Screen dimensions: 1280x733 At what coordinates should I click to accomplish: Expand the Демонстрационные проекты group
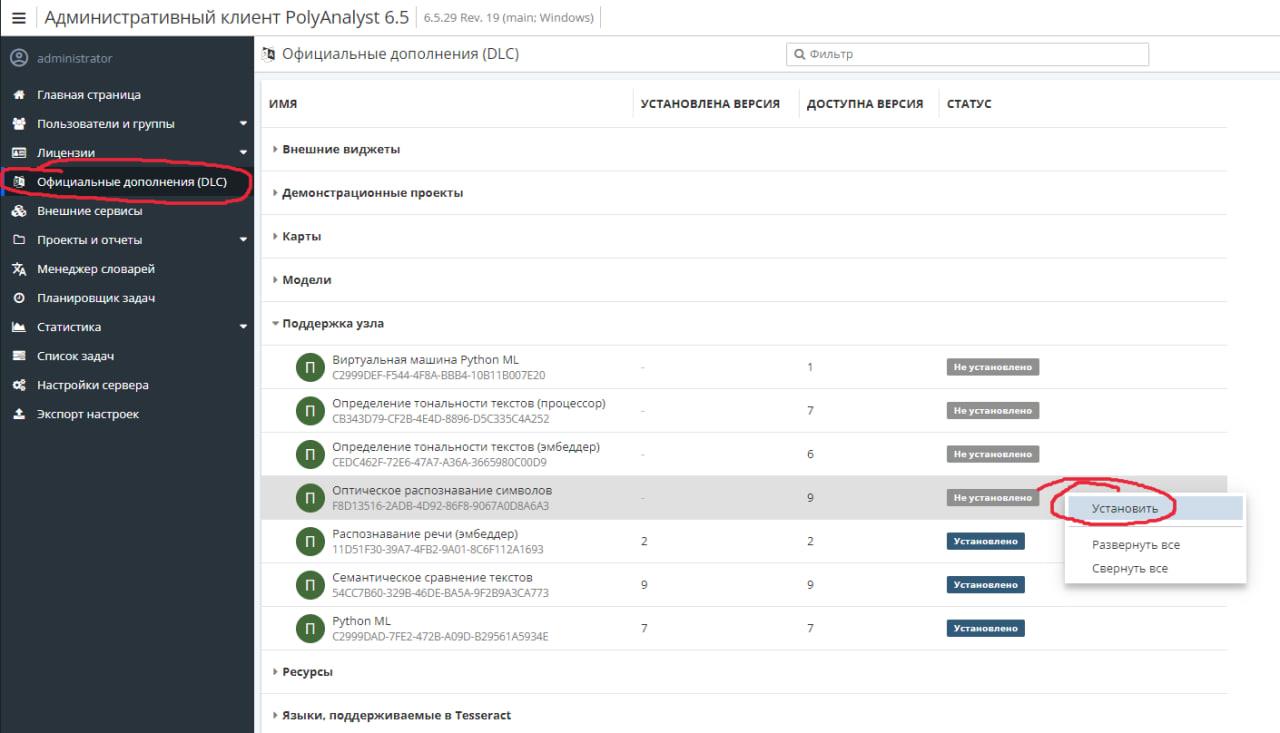pyautogui.click(x=276, y=193)
